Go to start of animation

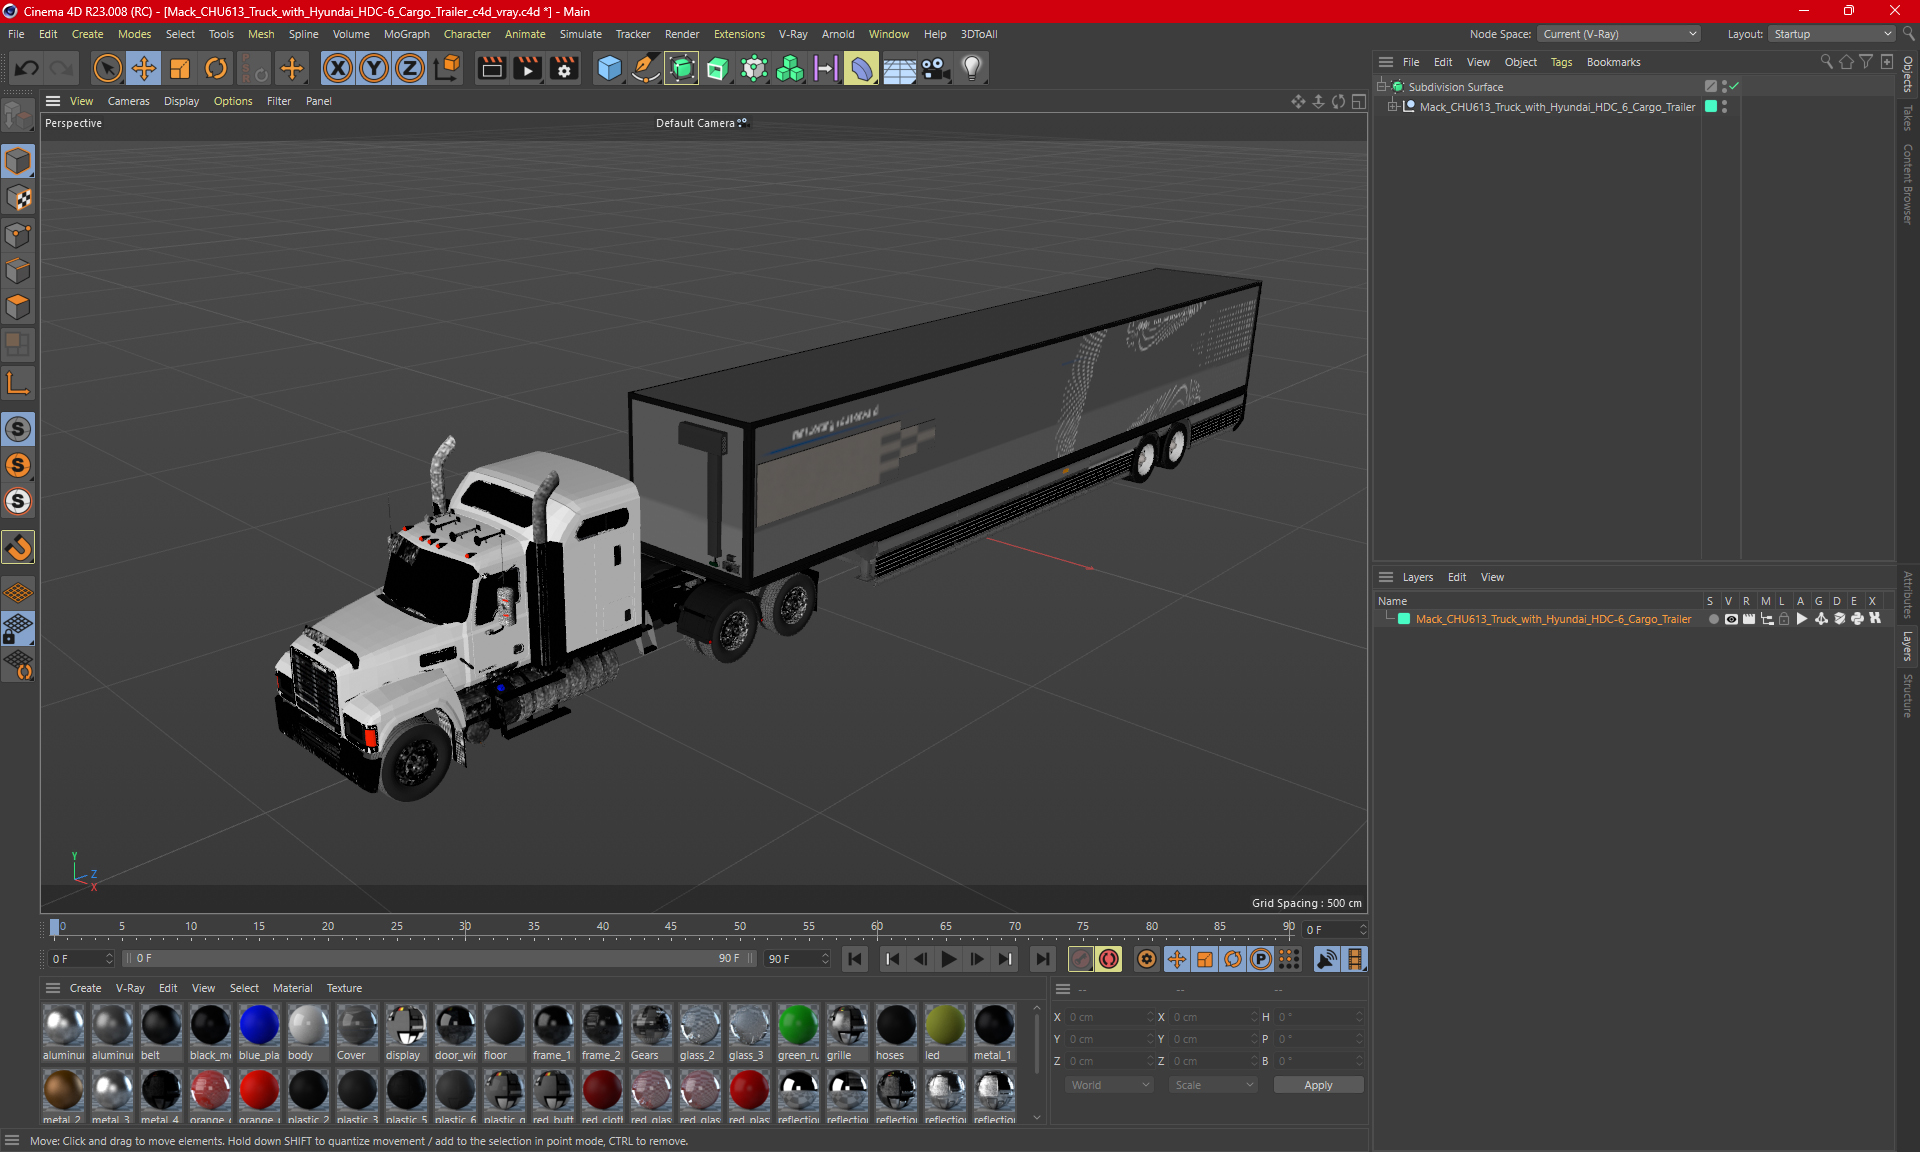tap(854, 959)
